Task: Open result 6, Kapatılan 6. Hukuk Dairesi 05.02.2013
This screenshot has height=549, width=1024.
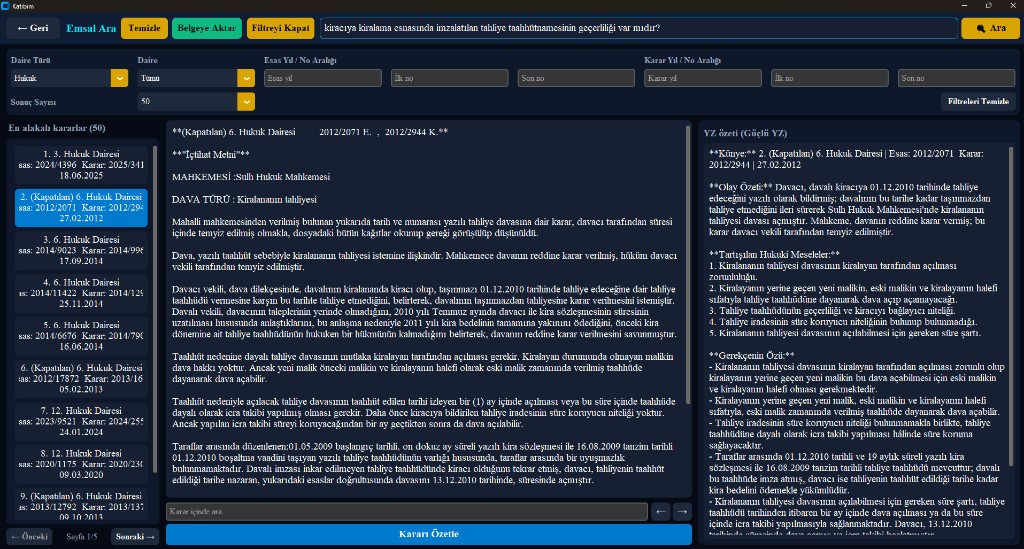Action: coord(81,379)
